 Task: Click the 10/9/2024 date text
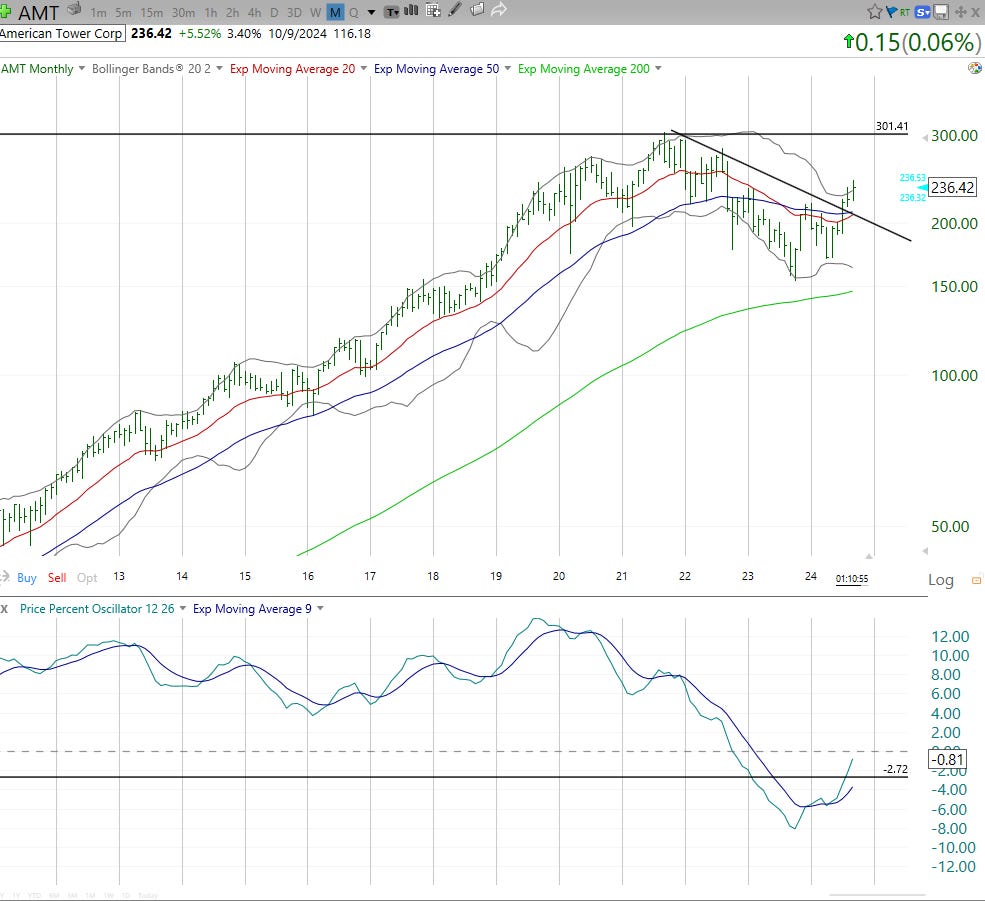pyautogui.click(x=298, y=33)
